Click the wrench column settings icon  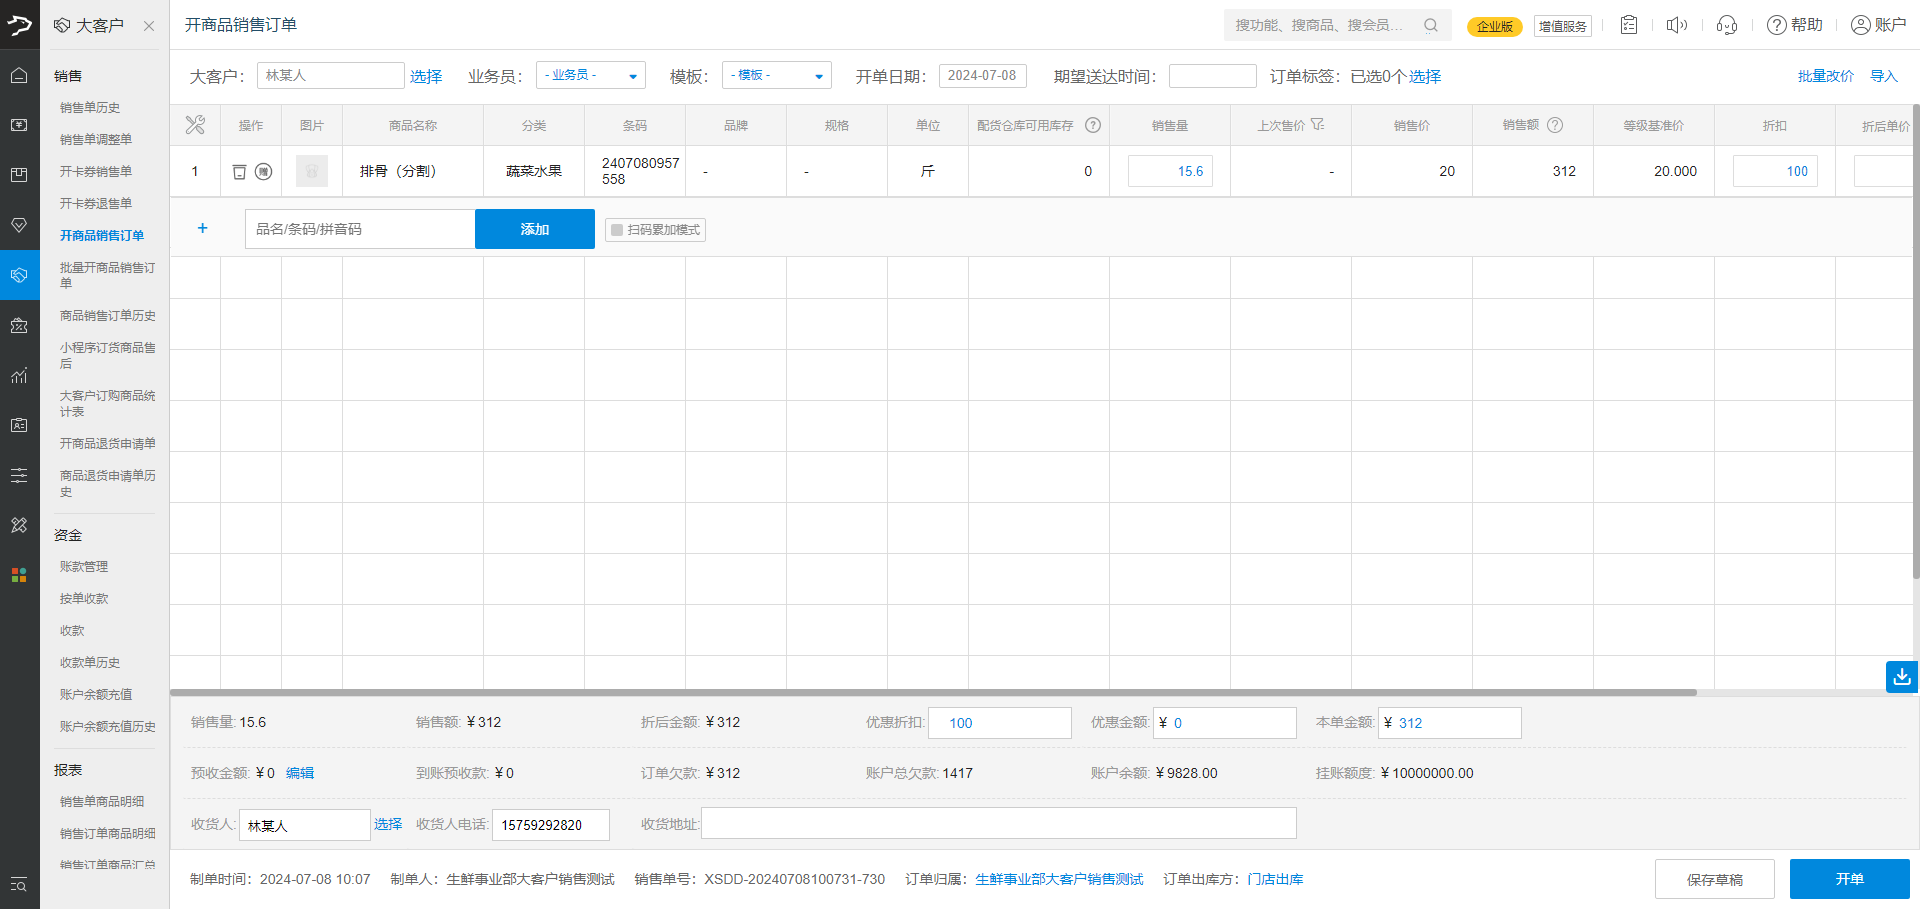[195, 125]
